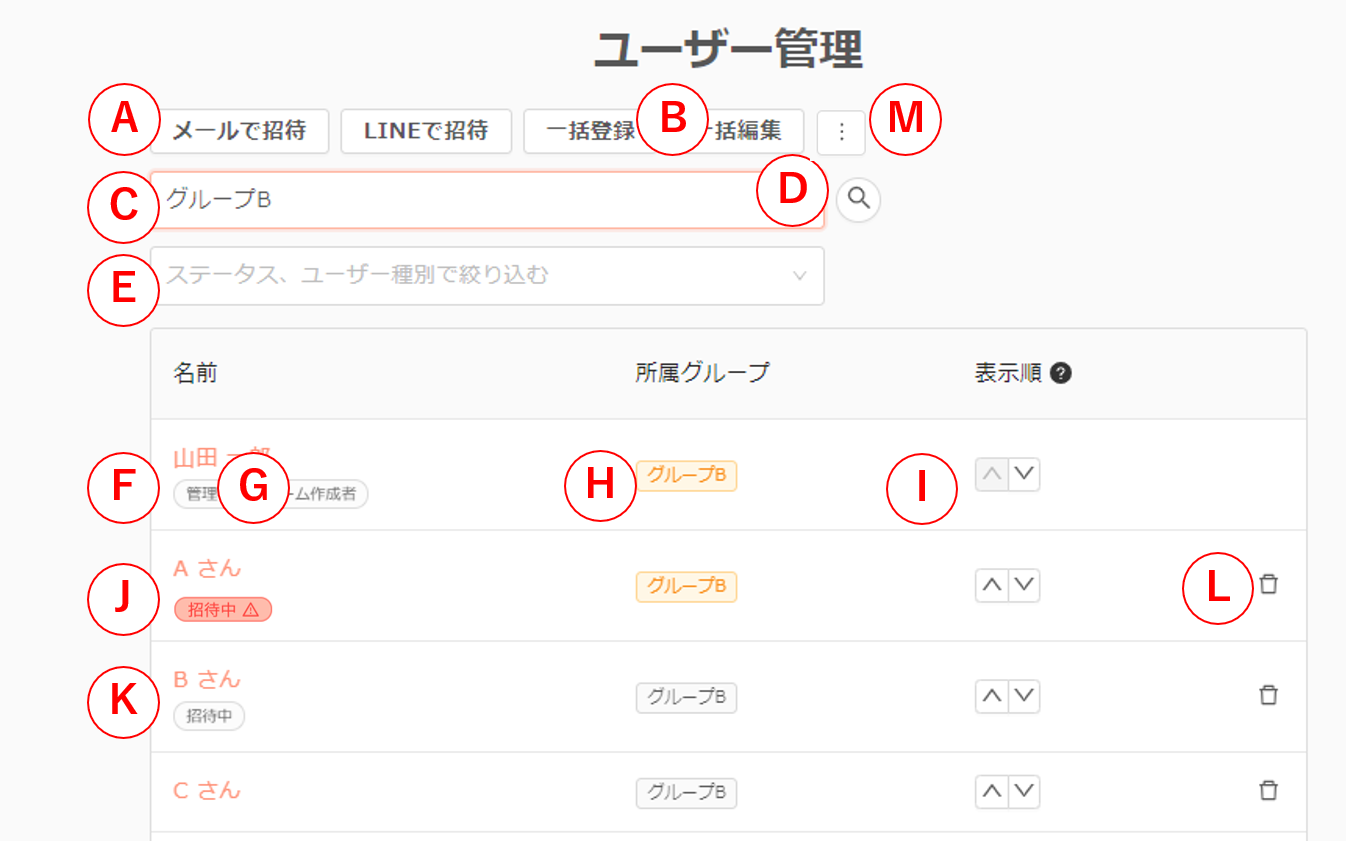The height and width of the screenshot is (841, 1346).
Task: Open the C さん user link
Action: 207,790
